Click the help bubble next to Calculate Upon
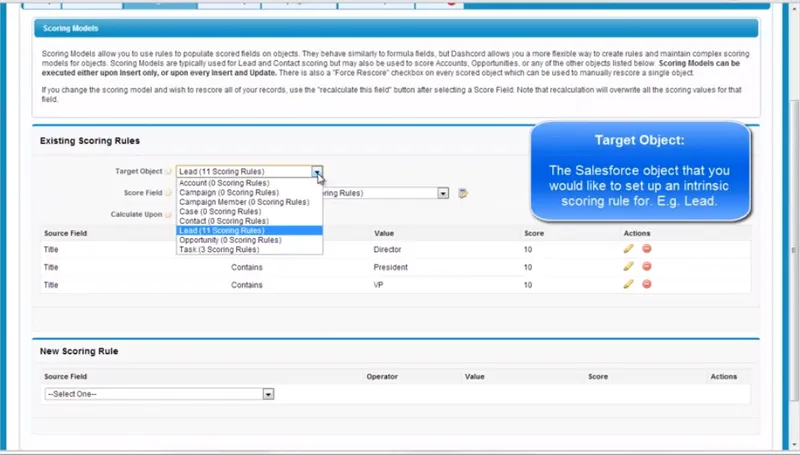The height and width of the screenshot is (455, 800). click(168, 214)
